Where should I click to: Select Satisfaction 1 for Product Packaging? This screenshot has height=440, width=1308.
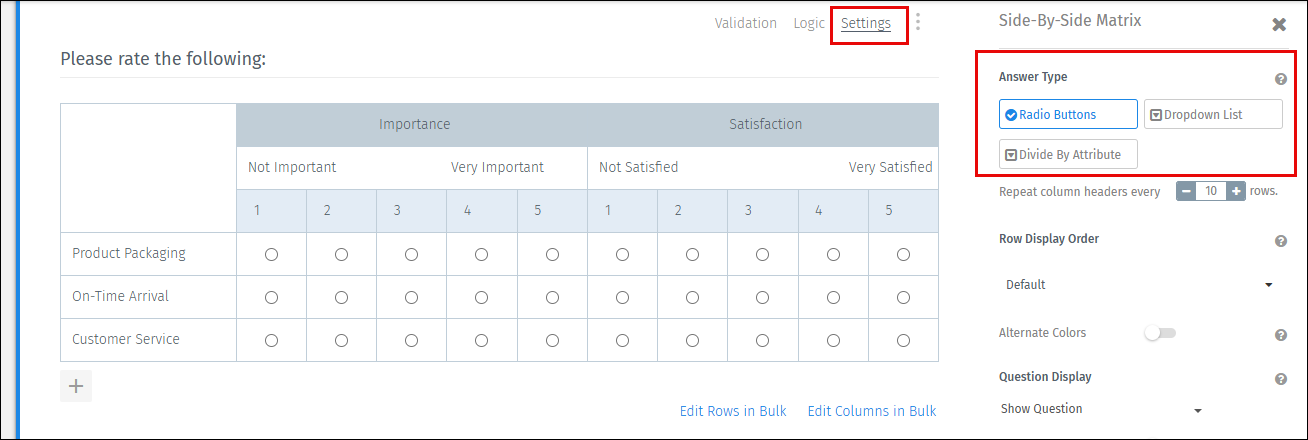click(x=622, y=255)
